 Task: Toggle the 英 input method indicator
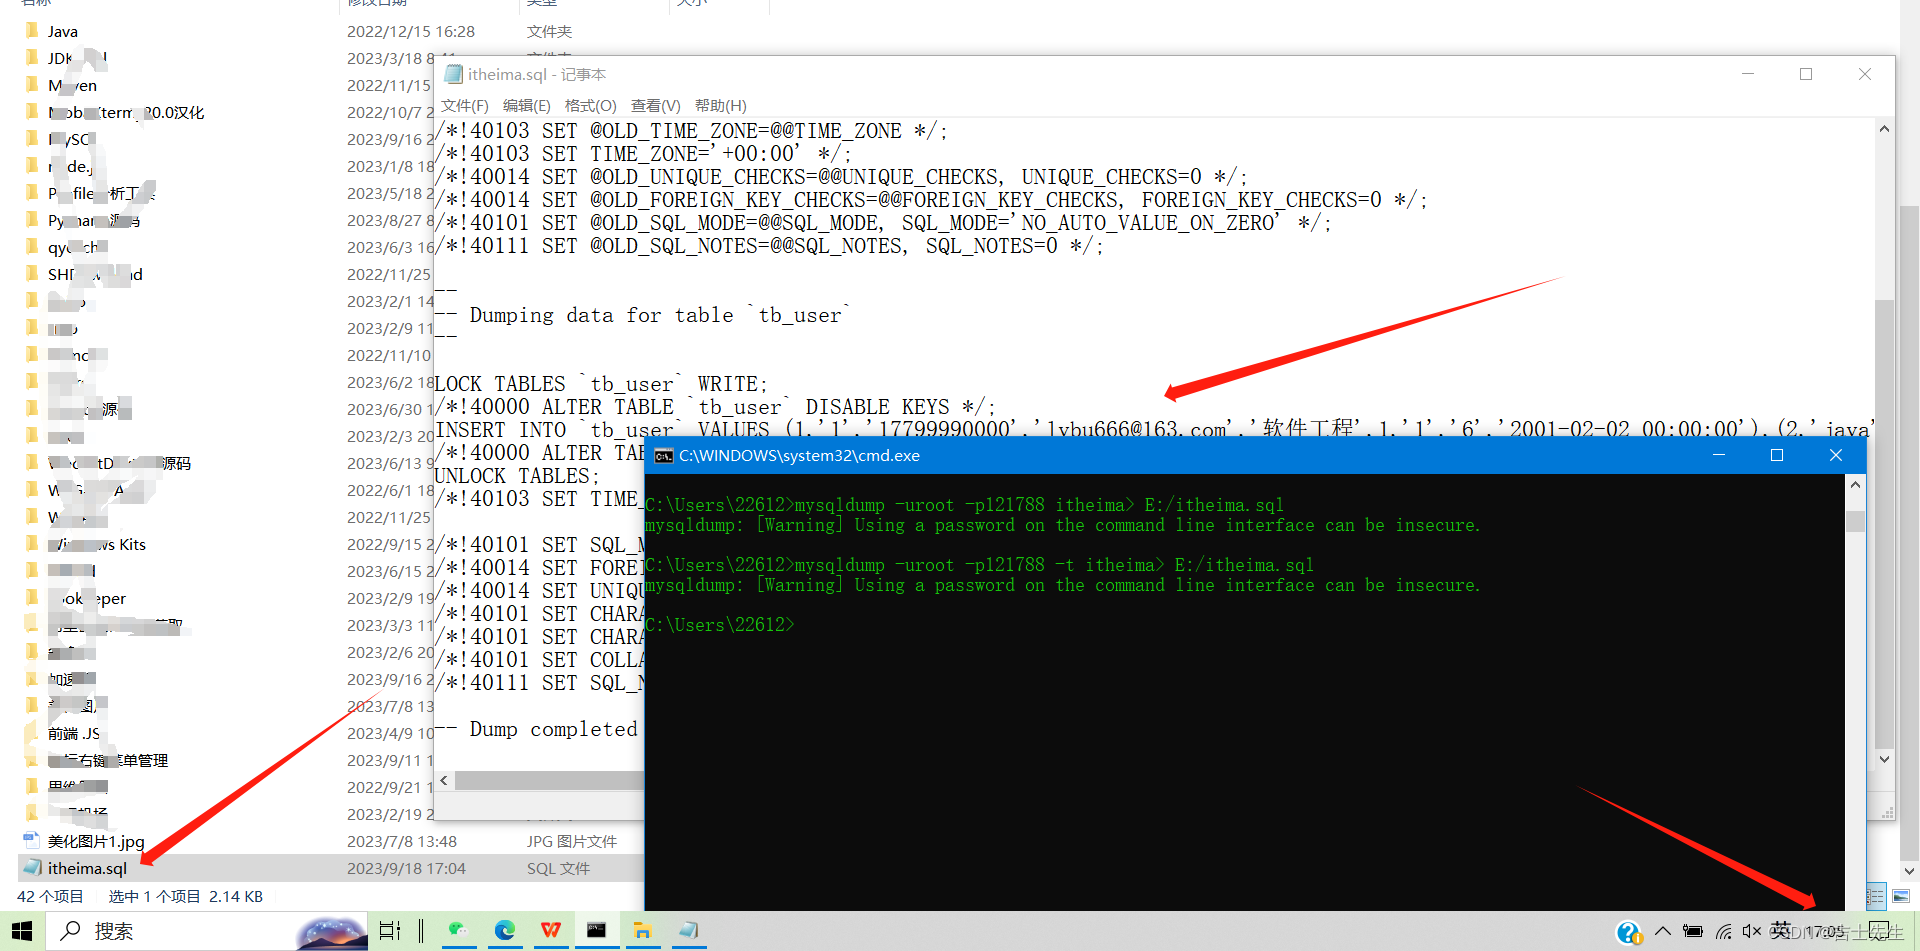pyautogui.click(x=1781, y=931)
